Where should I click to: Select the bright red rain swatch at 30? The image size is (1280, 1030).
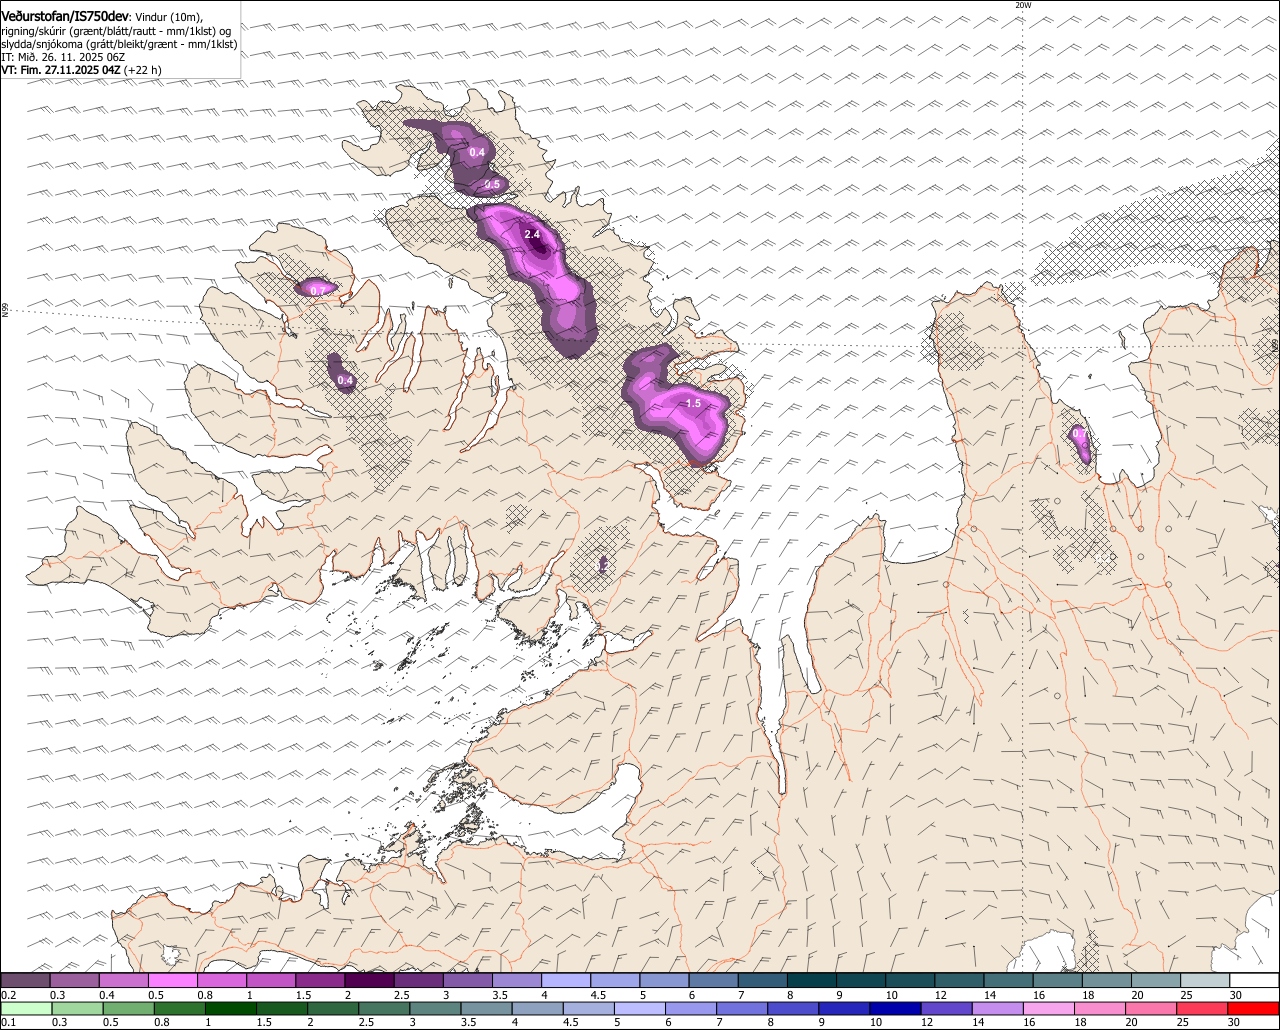point(1253,1008)
